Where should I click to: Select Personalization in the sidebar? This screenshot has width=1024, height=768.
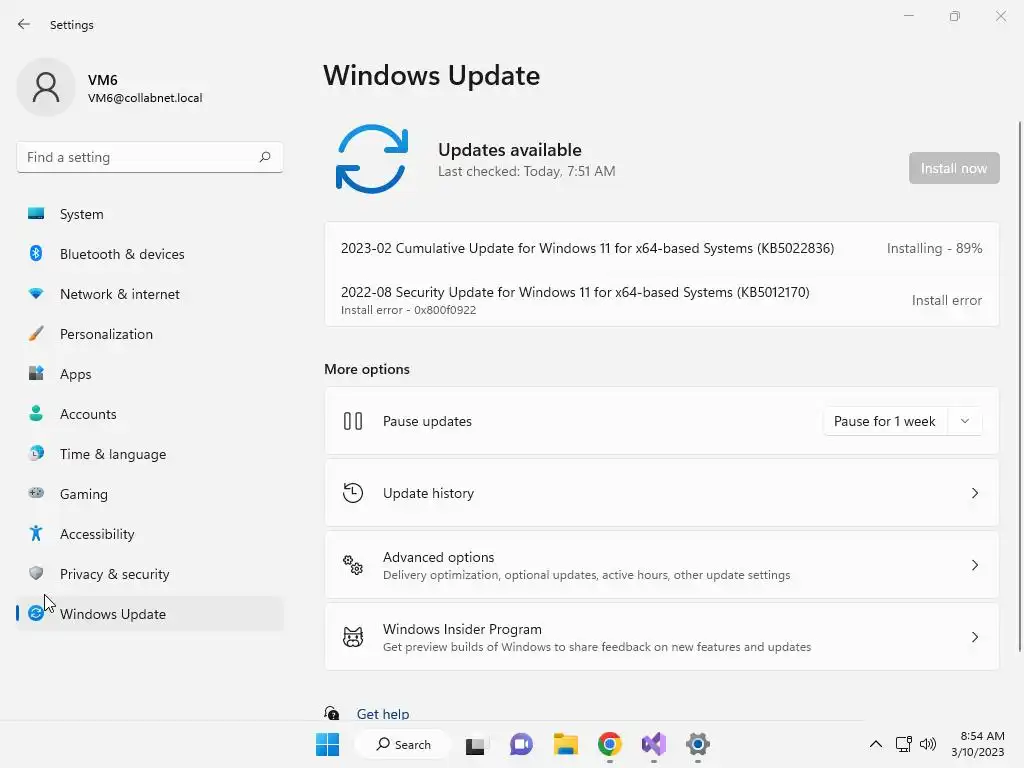point(150,334)
